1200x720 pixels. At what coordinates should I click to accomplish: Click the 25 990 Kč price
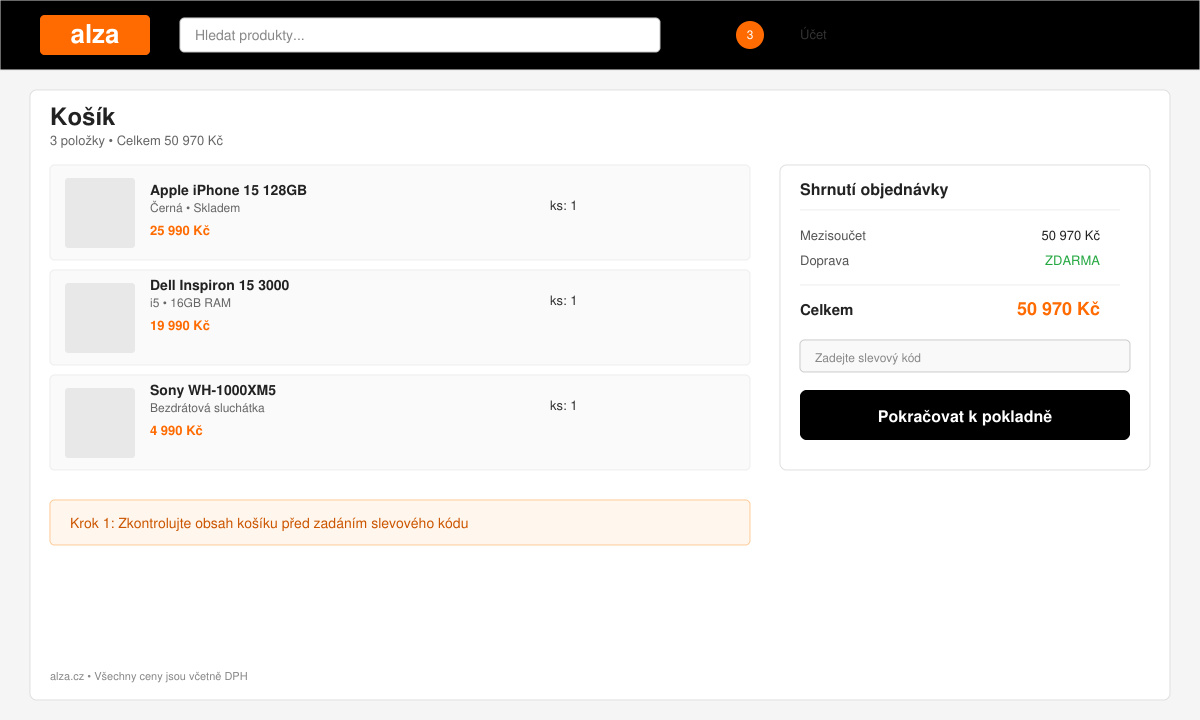(x=180, y=231)
